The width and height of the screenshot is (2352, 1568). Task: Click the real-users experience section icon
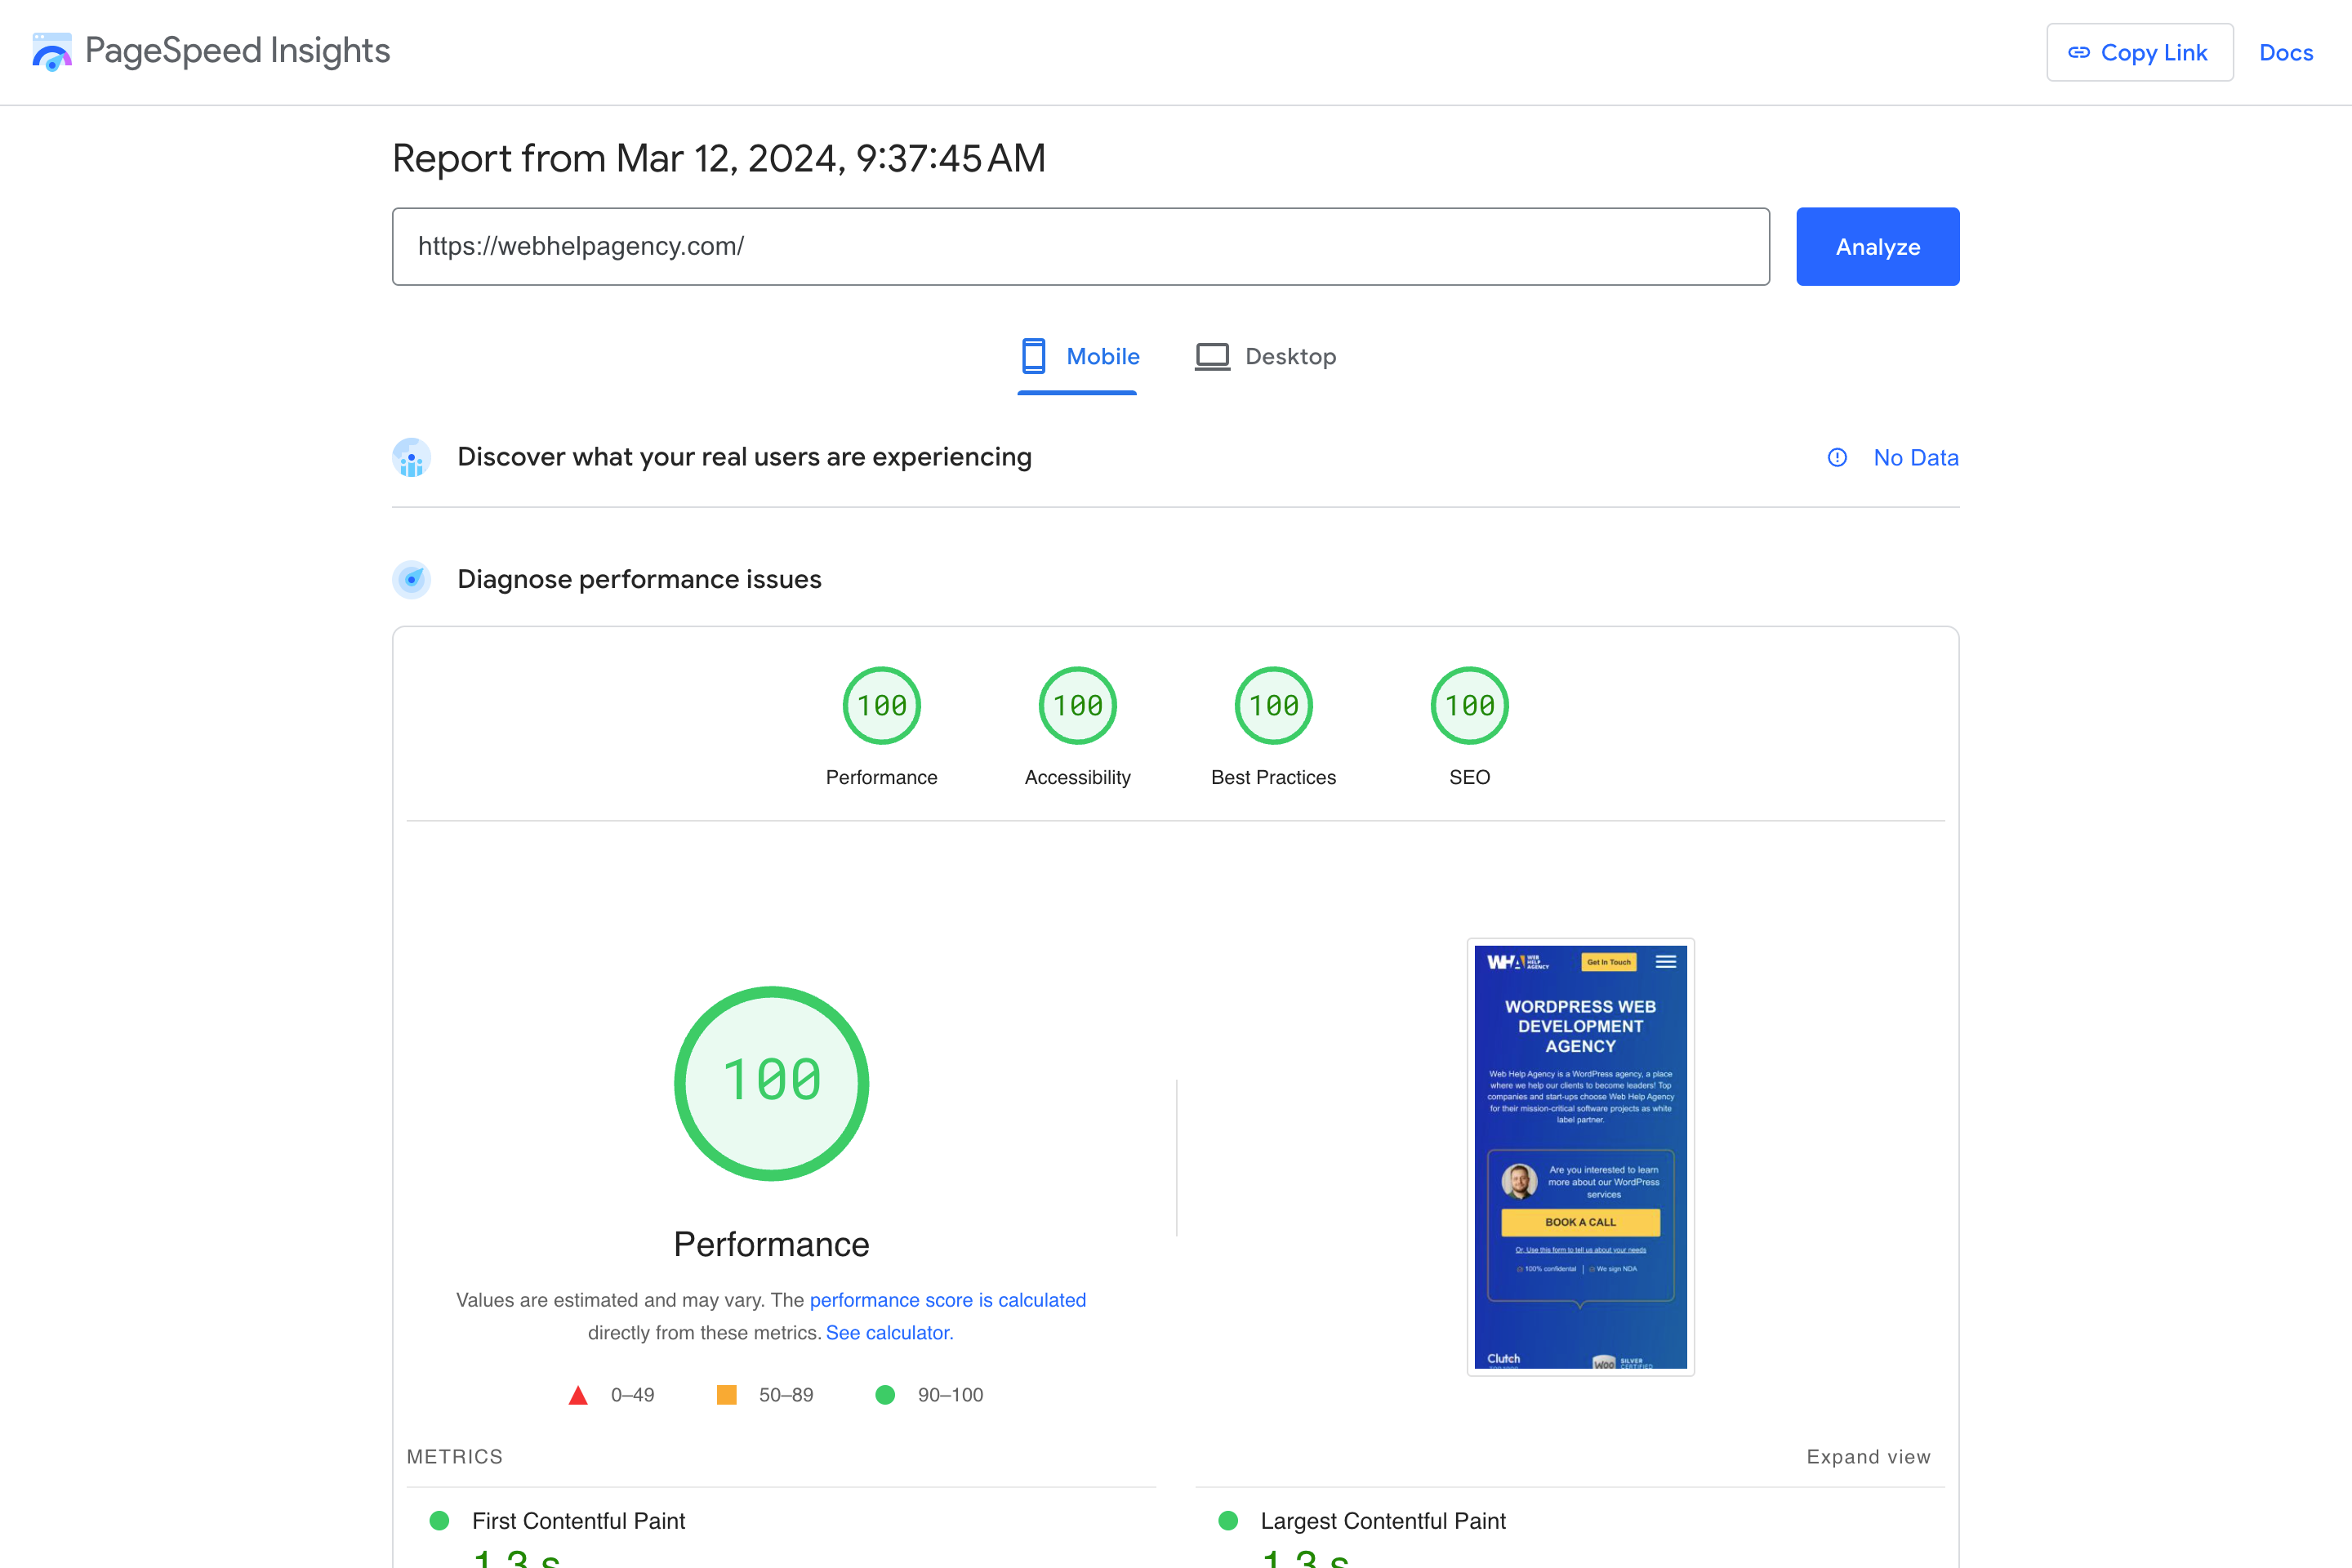[x=411, y=457]
